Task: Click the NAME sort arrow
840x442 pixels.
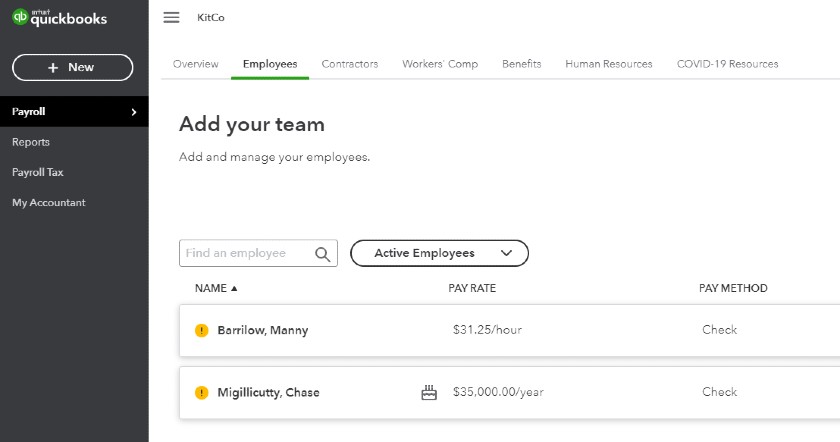Action: 234,288
